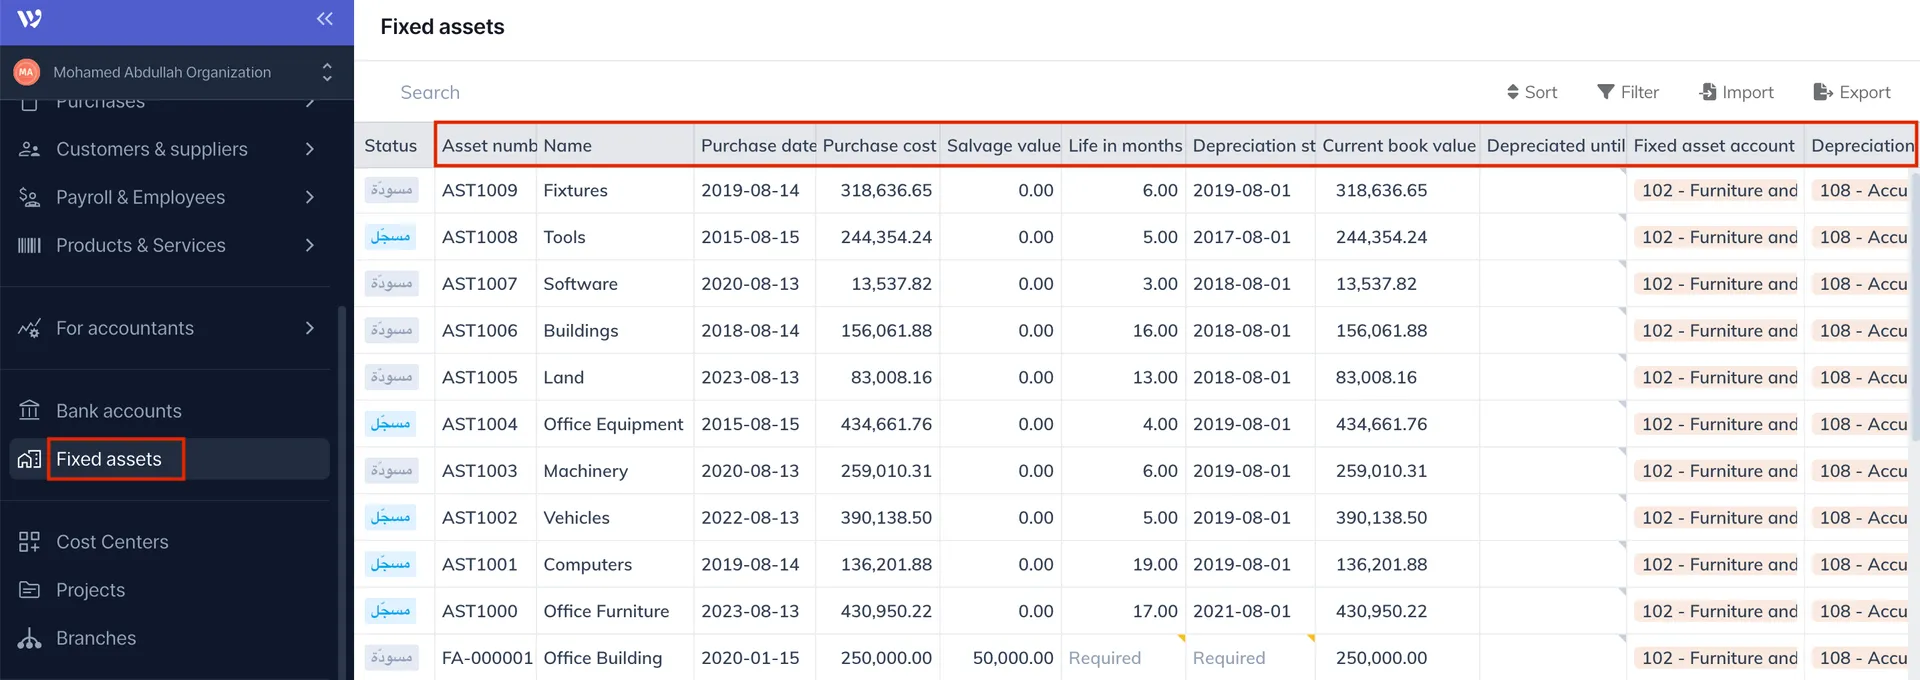
Task: Click the Current book value column header
Action: [x=1397, y=145]
